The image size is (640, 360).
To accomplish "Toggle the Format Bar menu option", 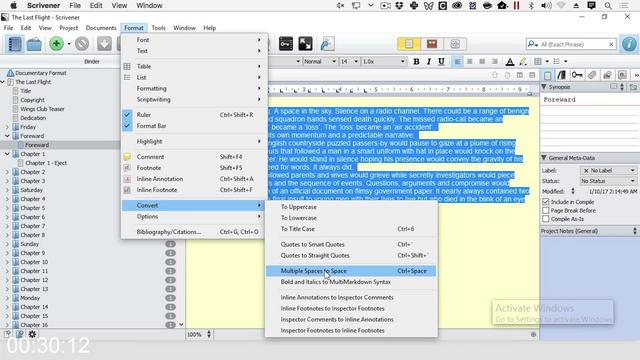I will click(194, 126).
